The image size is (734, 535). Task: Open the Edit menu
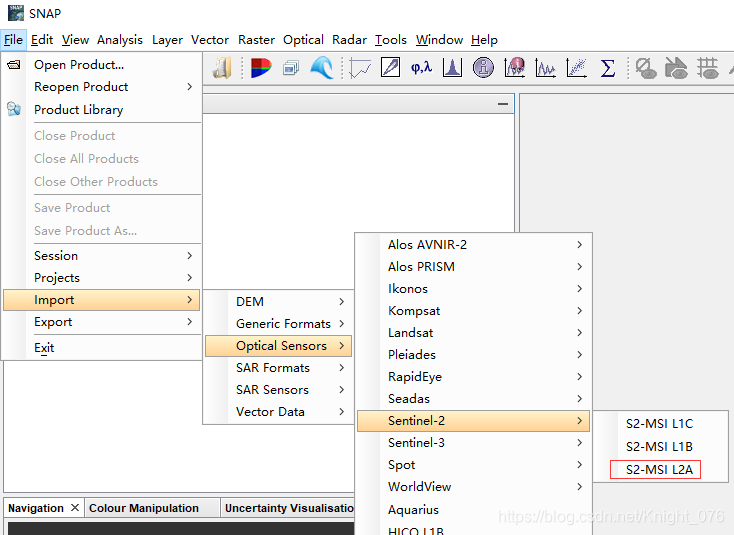(42, 40)
